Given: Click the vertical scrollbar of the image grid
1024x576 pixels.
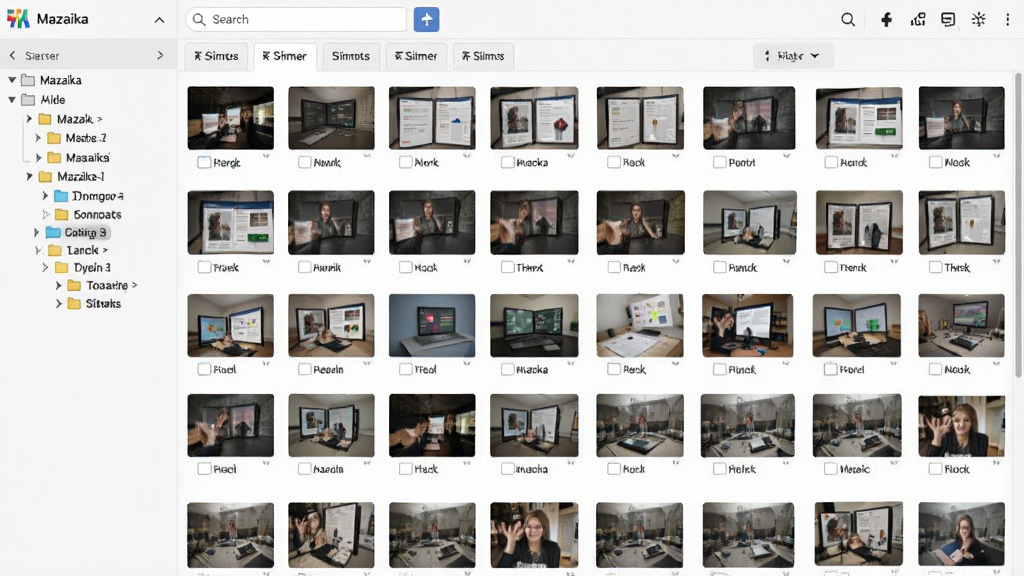Looking at the screenshot, I should click(x=1018, y=225).
